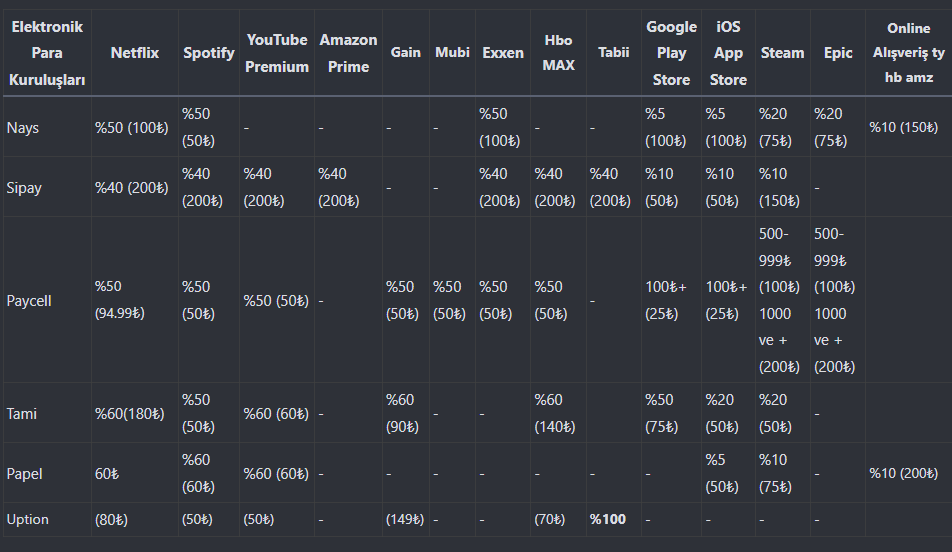Select the Hbo MAX header

click(x=559, y=52)
